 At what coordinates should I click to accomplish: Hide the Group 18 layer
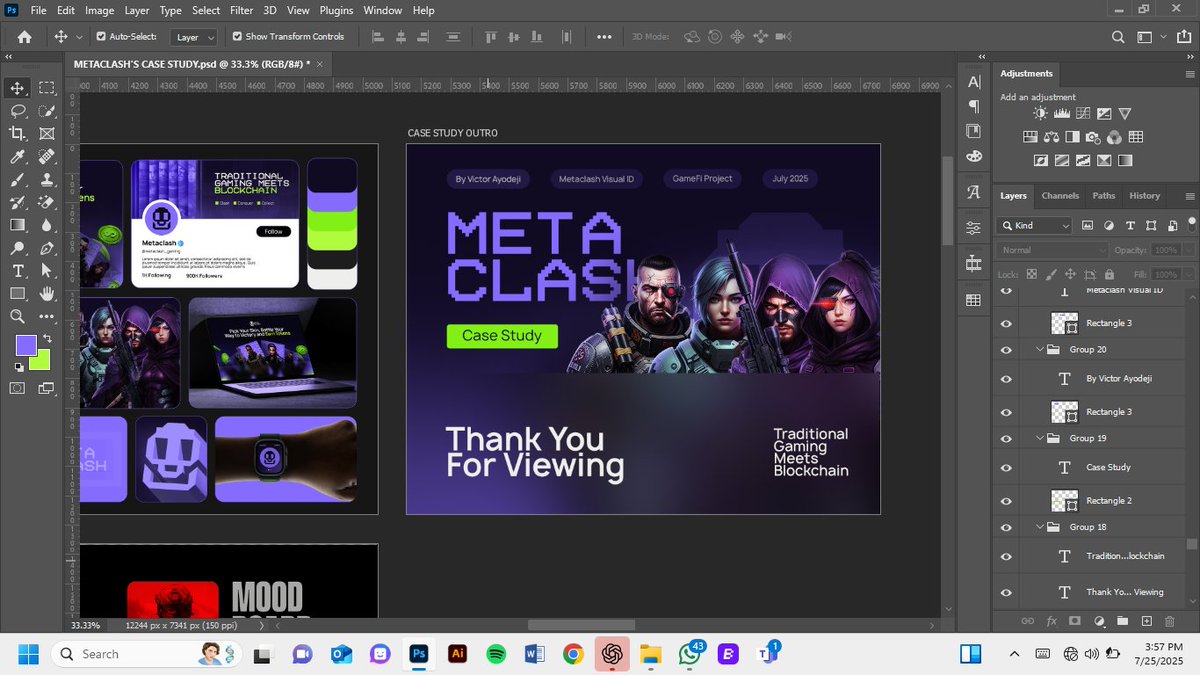point(1006,527)
